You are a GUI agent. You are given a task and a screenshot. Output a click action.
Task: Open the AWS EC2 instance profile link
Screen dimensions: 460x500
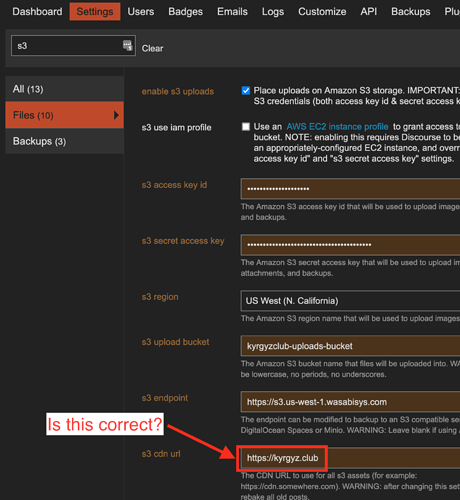(x=337, y=127)
